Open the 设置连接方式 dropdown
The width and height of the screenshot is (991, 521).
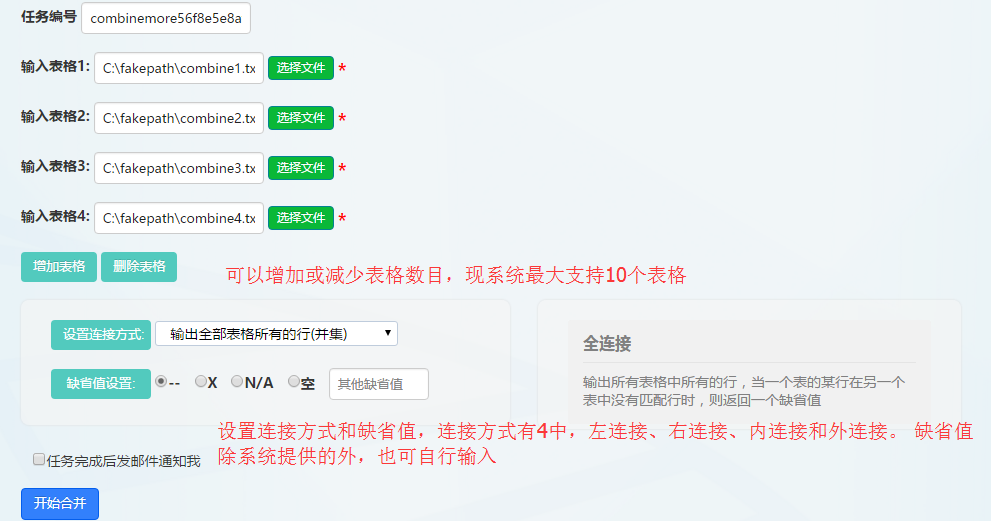tap(276, 334)
